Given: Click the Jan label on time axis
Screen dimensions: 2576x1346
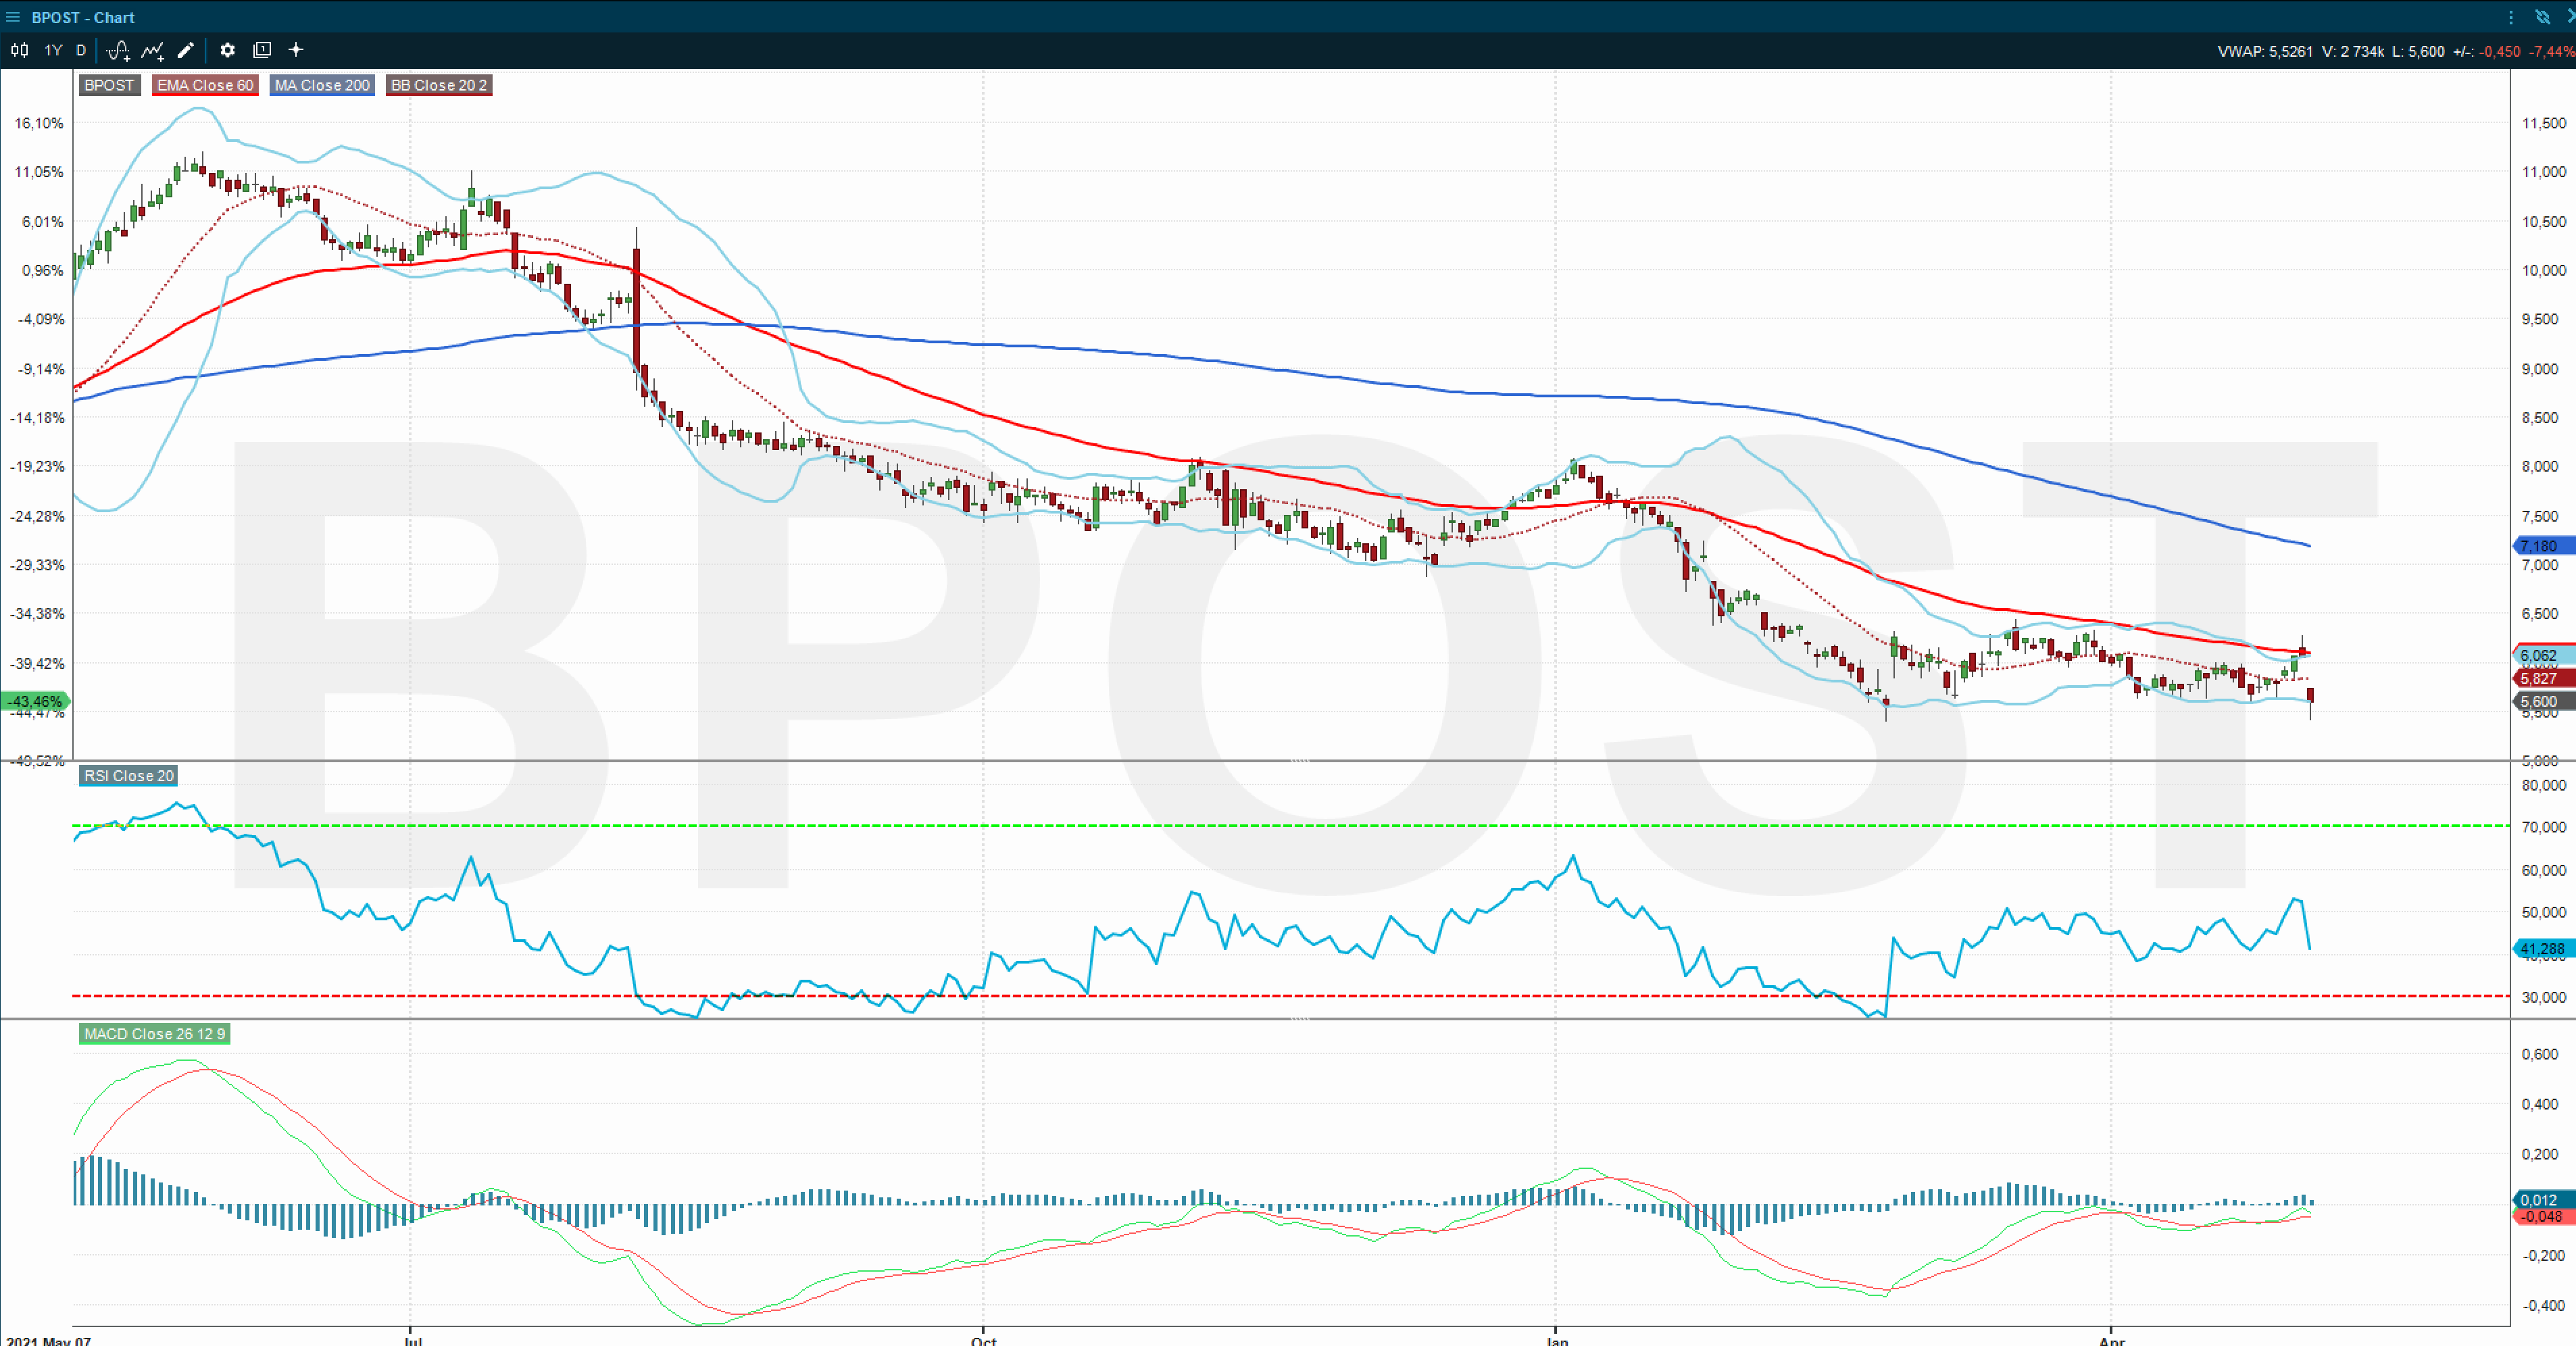Looking at the screenshot, I should point(1557,1340).
